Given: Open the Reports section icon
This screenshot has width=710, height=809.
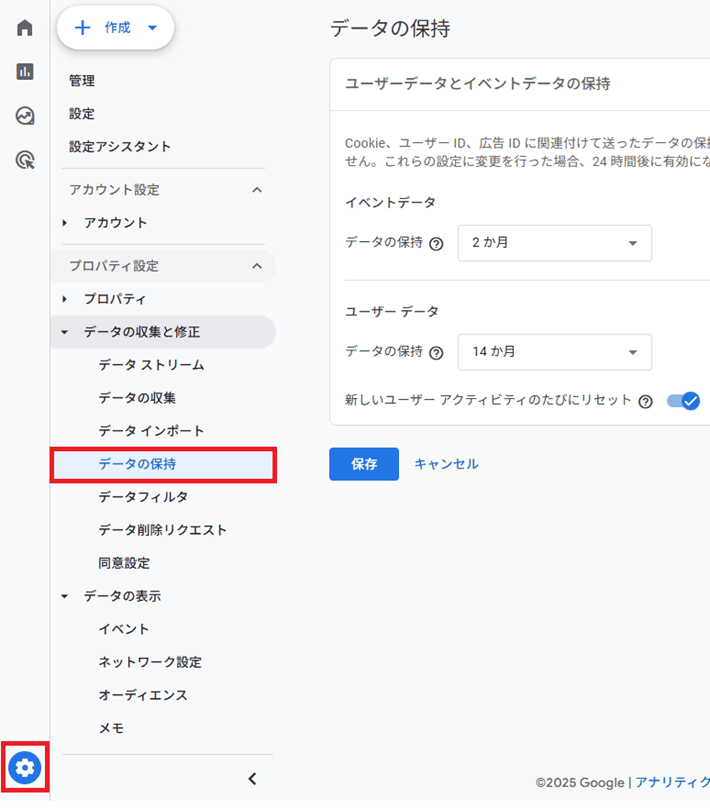Looking at the screenshot, I should point(24,72).
